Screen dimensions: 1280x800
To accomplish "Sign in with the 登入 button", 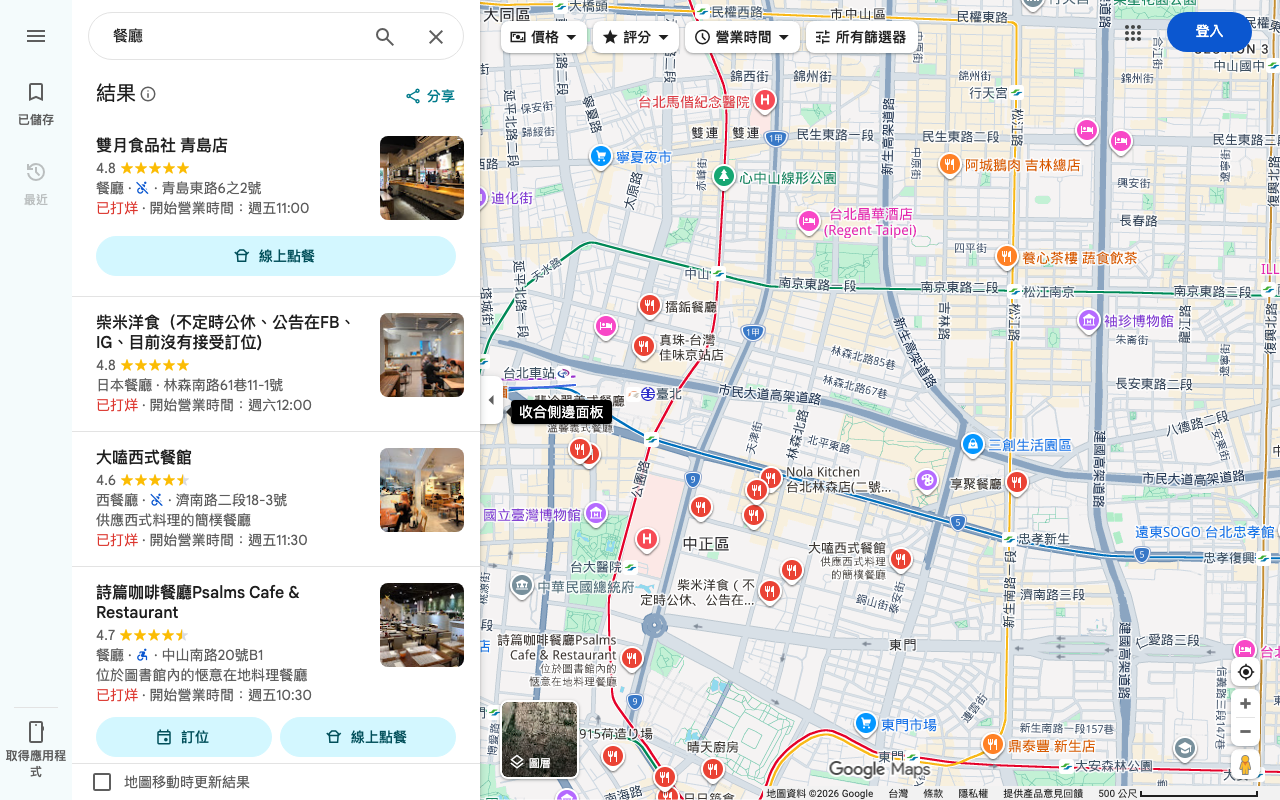I will tap(1209, 32).
